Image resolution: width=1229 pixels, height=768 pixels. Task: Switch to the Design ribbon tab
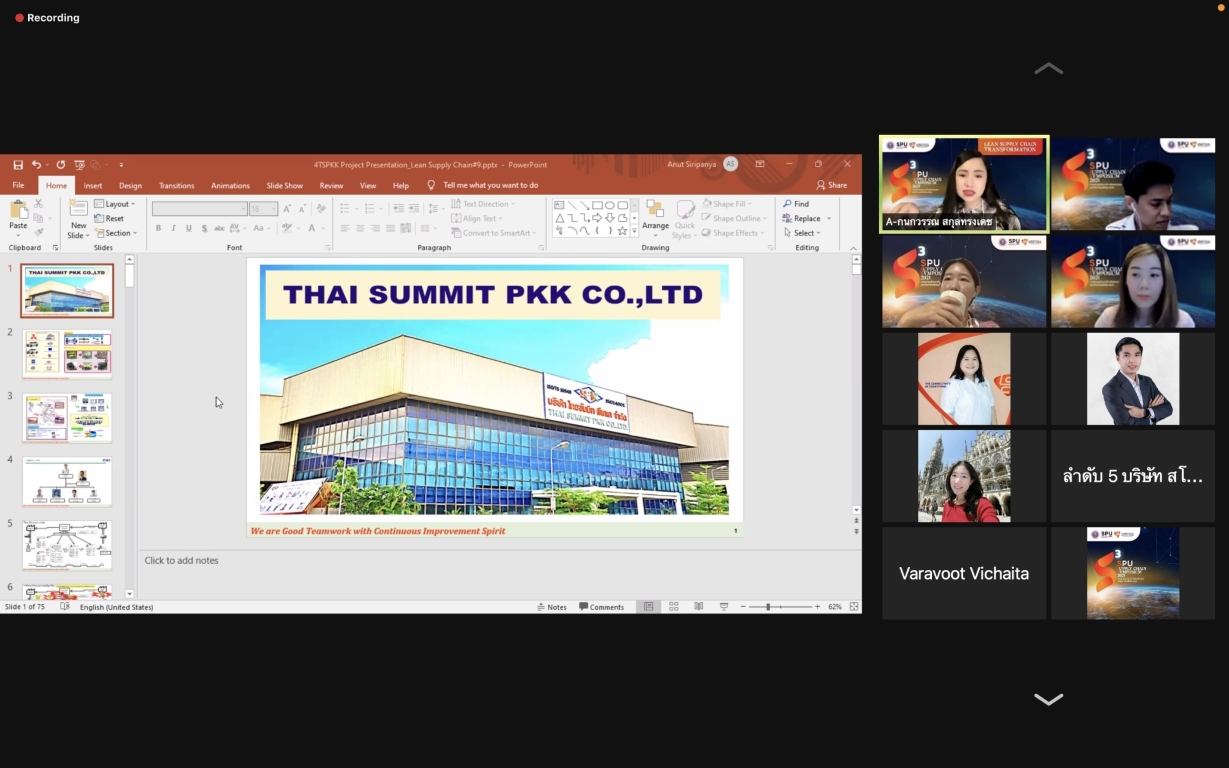(x=130, y=185)
